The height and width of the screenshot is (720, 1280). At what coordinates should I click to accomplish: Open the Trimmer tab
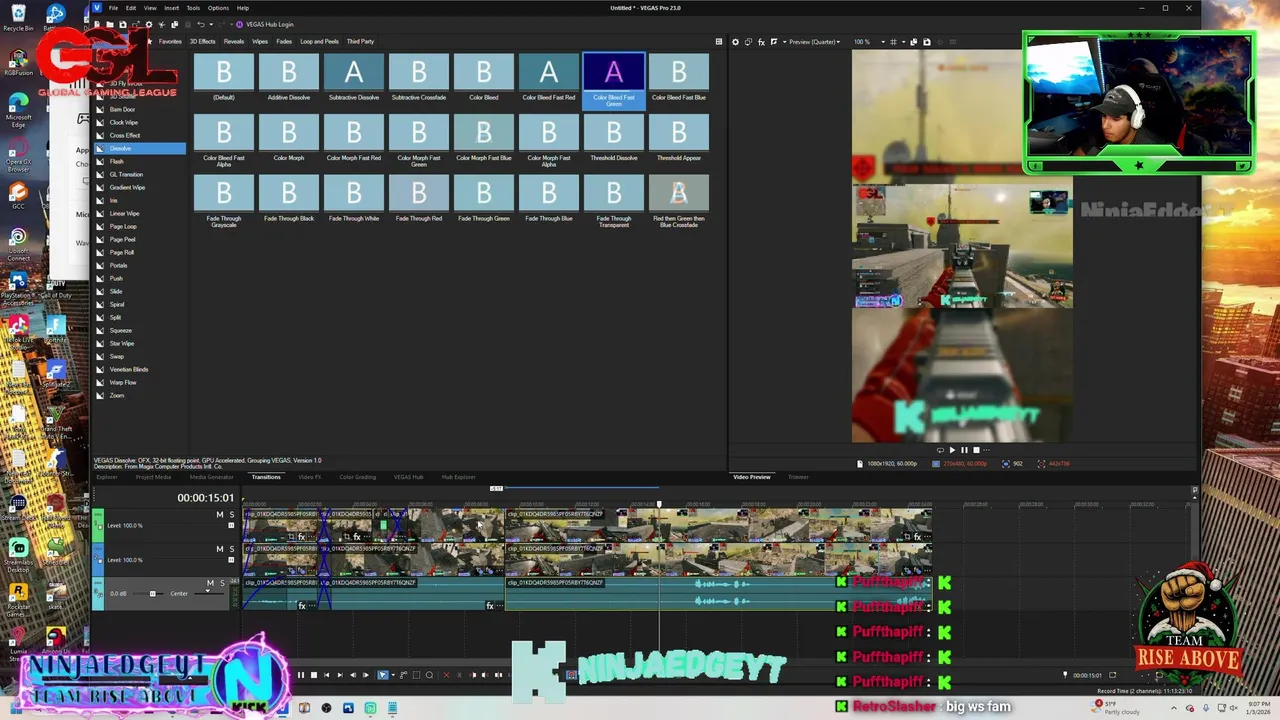[x=798, y=477]
